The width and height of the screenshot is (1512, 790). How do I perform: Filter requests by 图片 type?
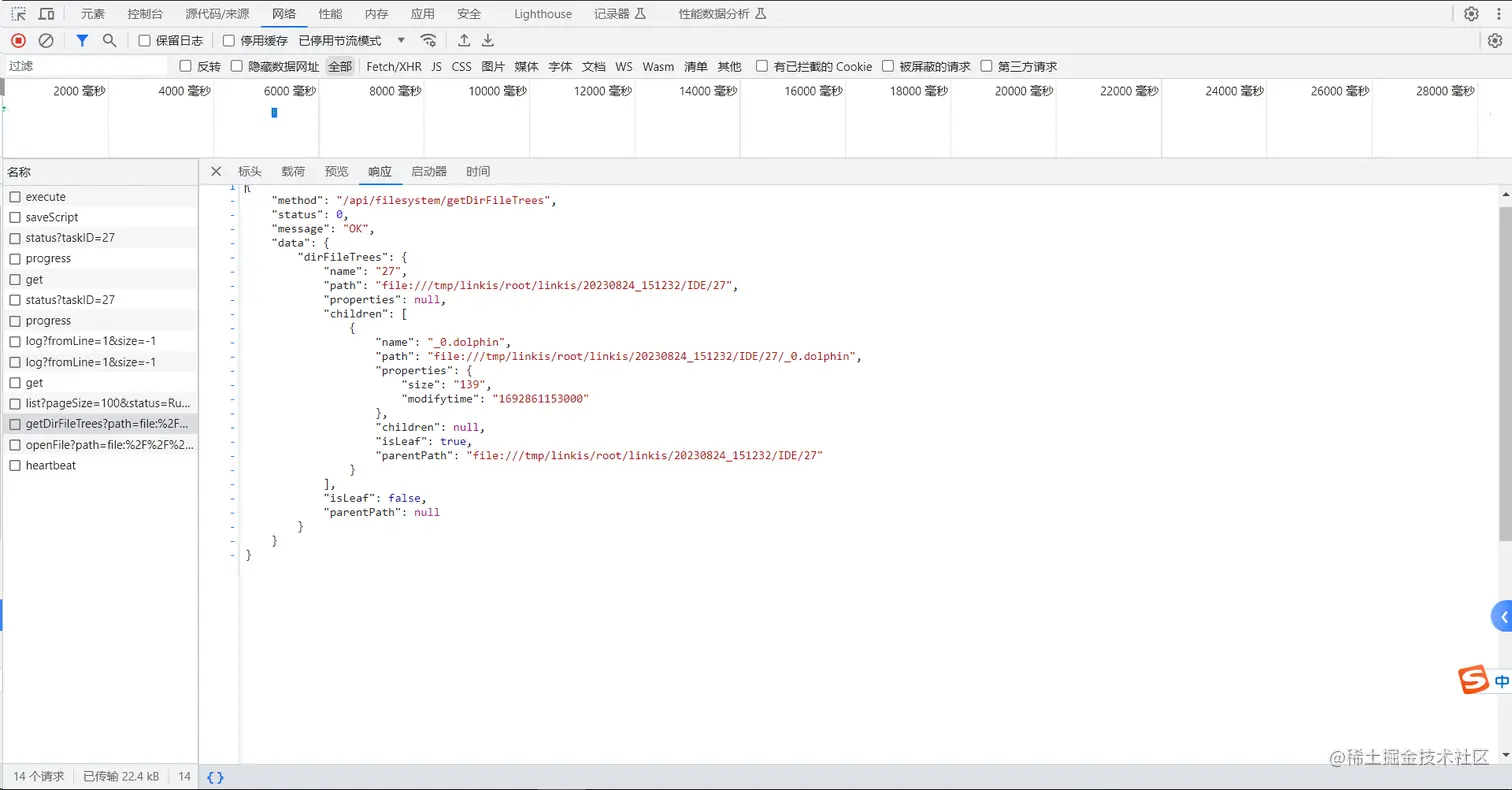(x=493, y=67)
